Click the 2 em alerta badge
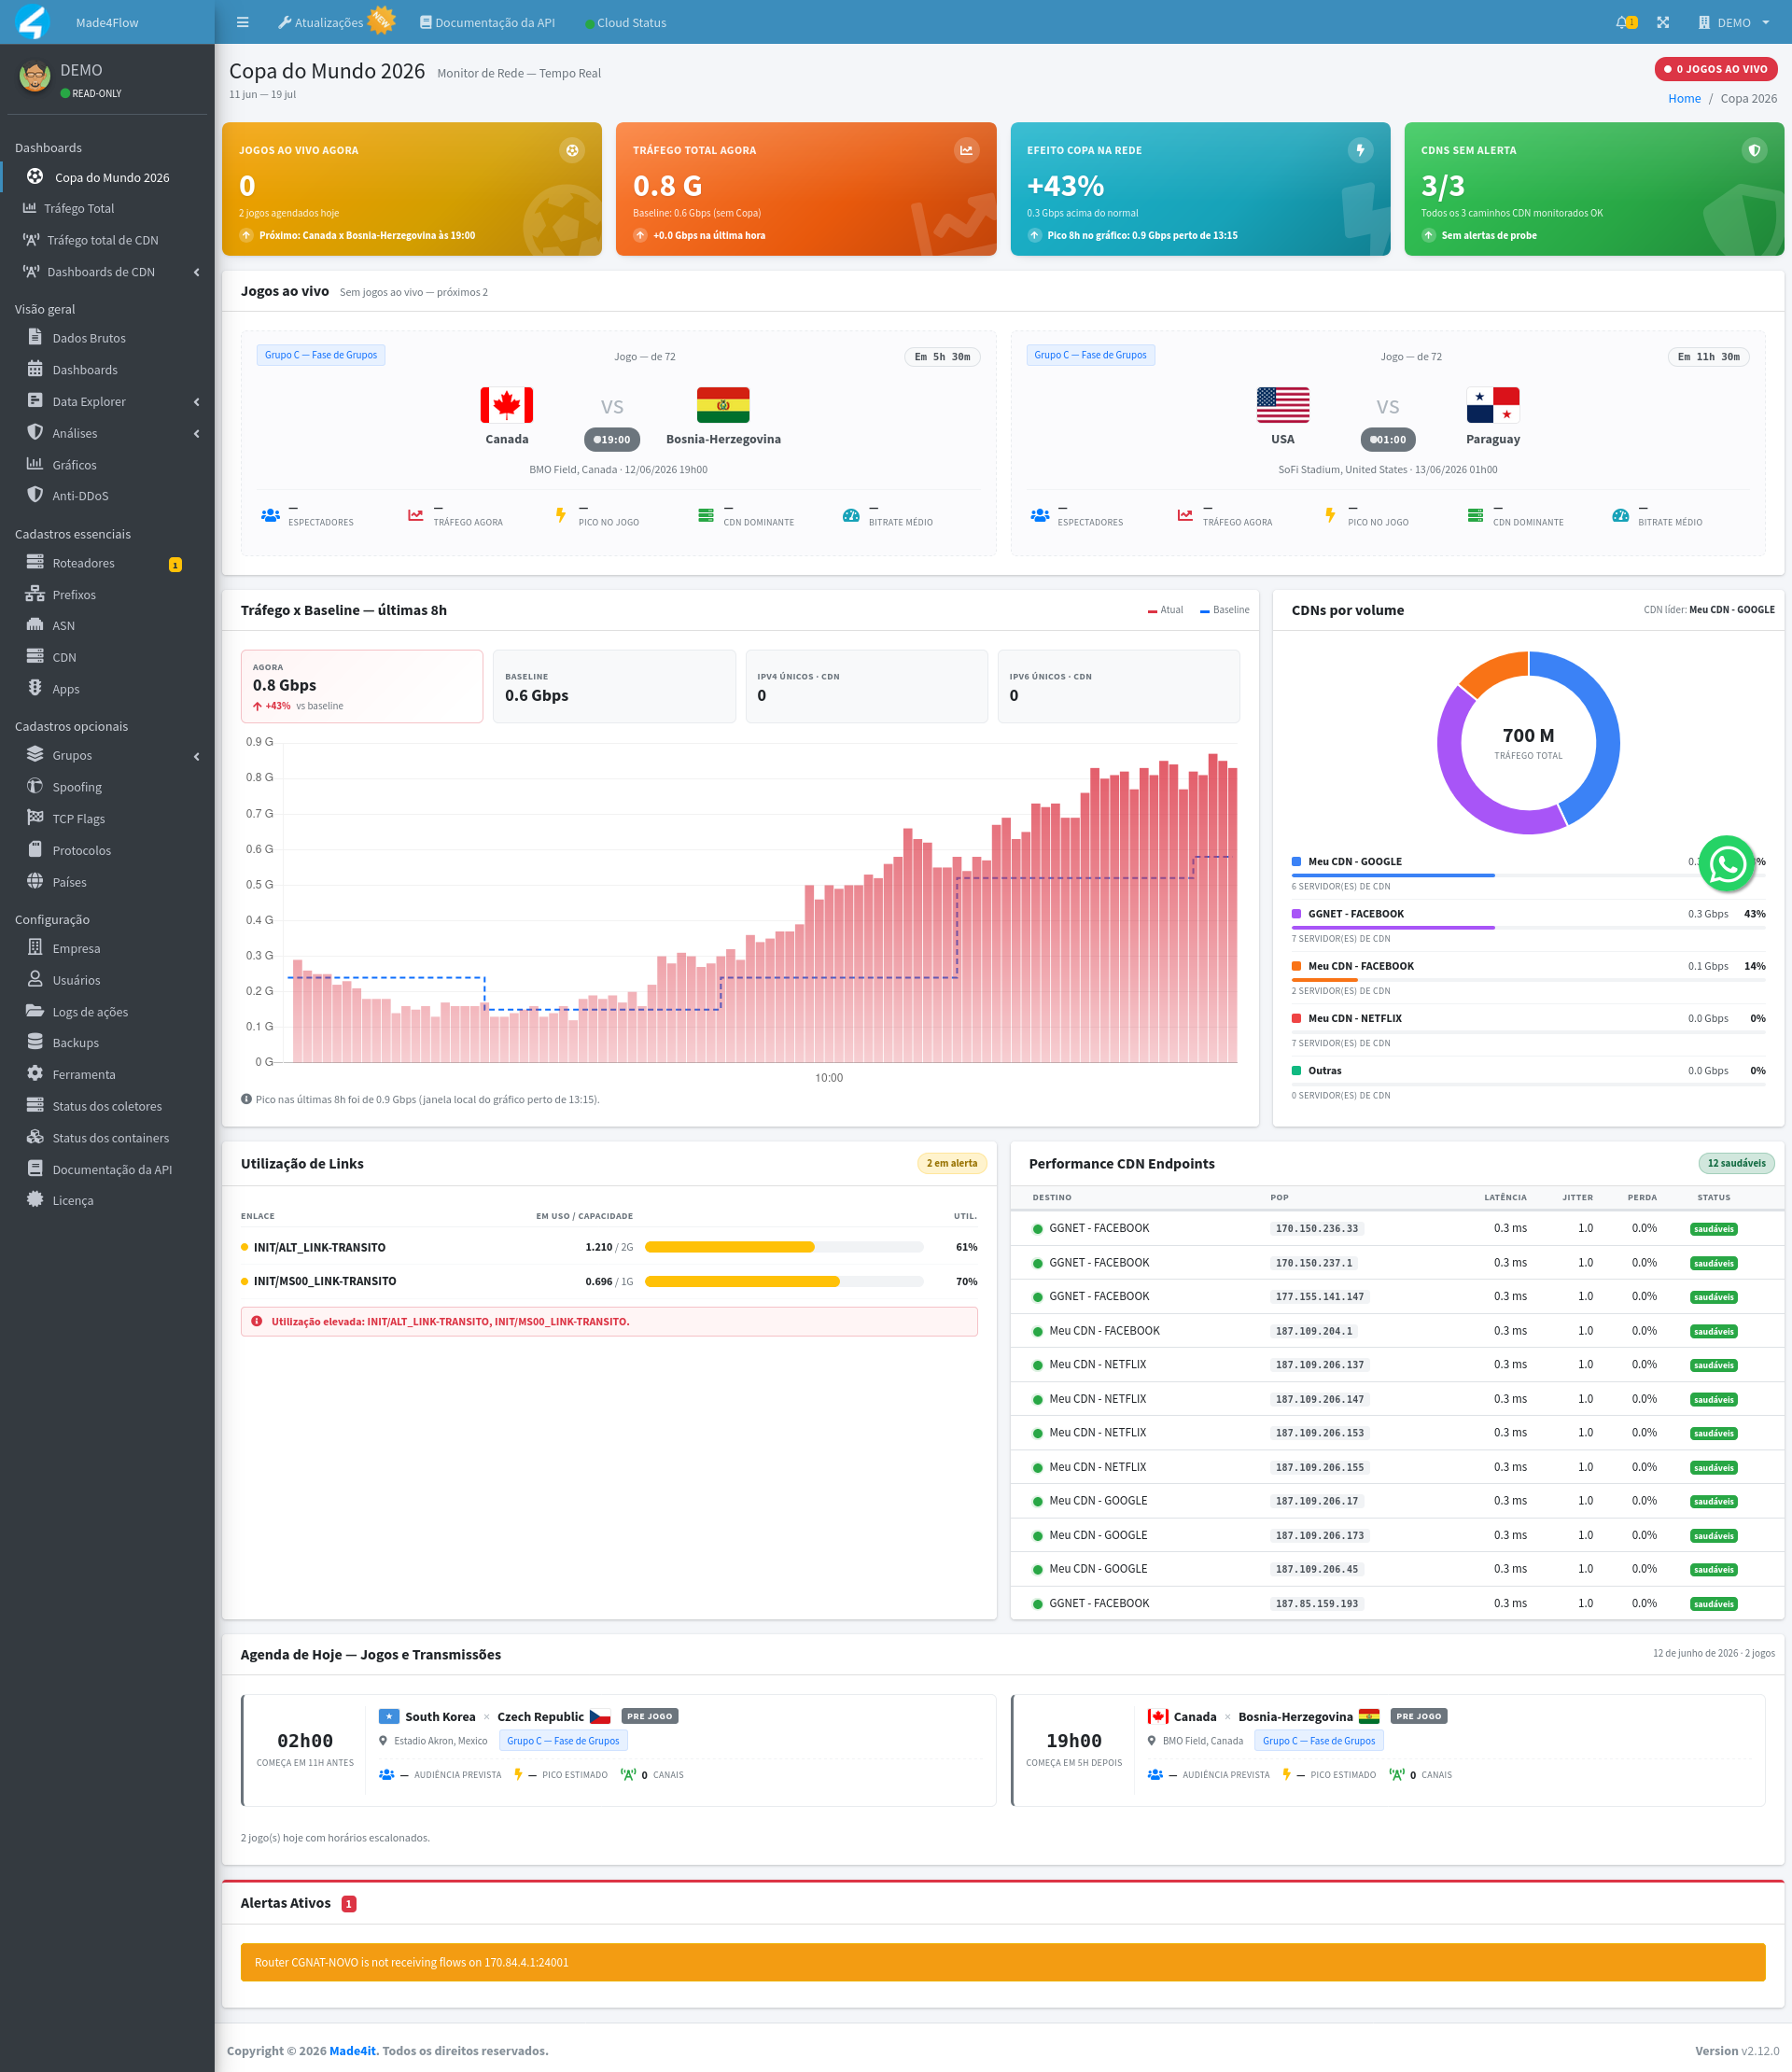The width and height of the screenshot is (1792, 2072). (951, 1163)
